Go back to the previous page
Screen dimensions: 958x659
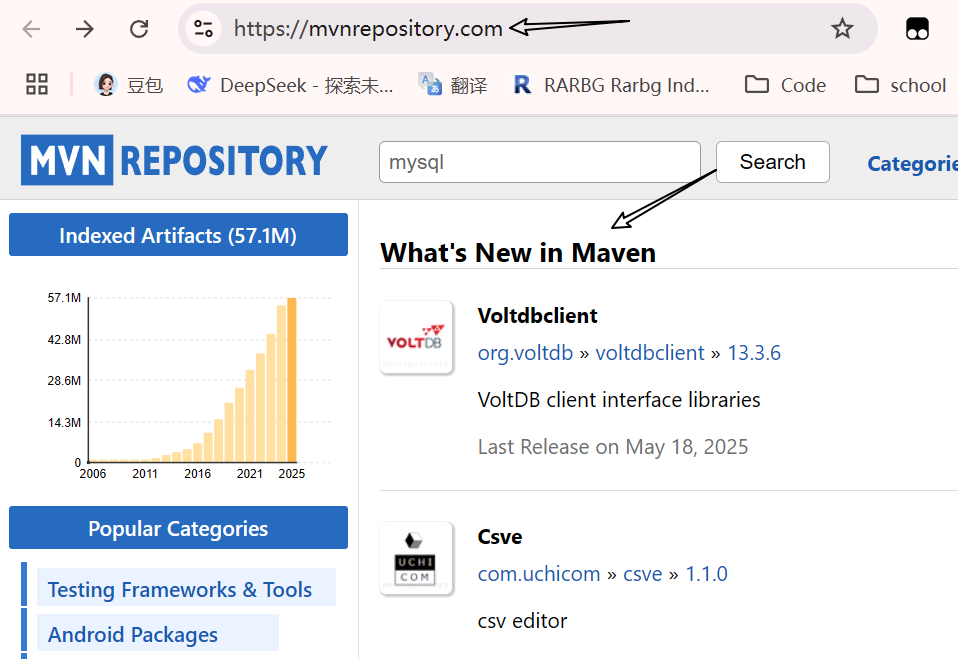click(31, 29)
